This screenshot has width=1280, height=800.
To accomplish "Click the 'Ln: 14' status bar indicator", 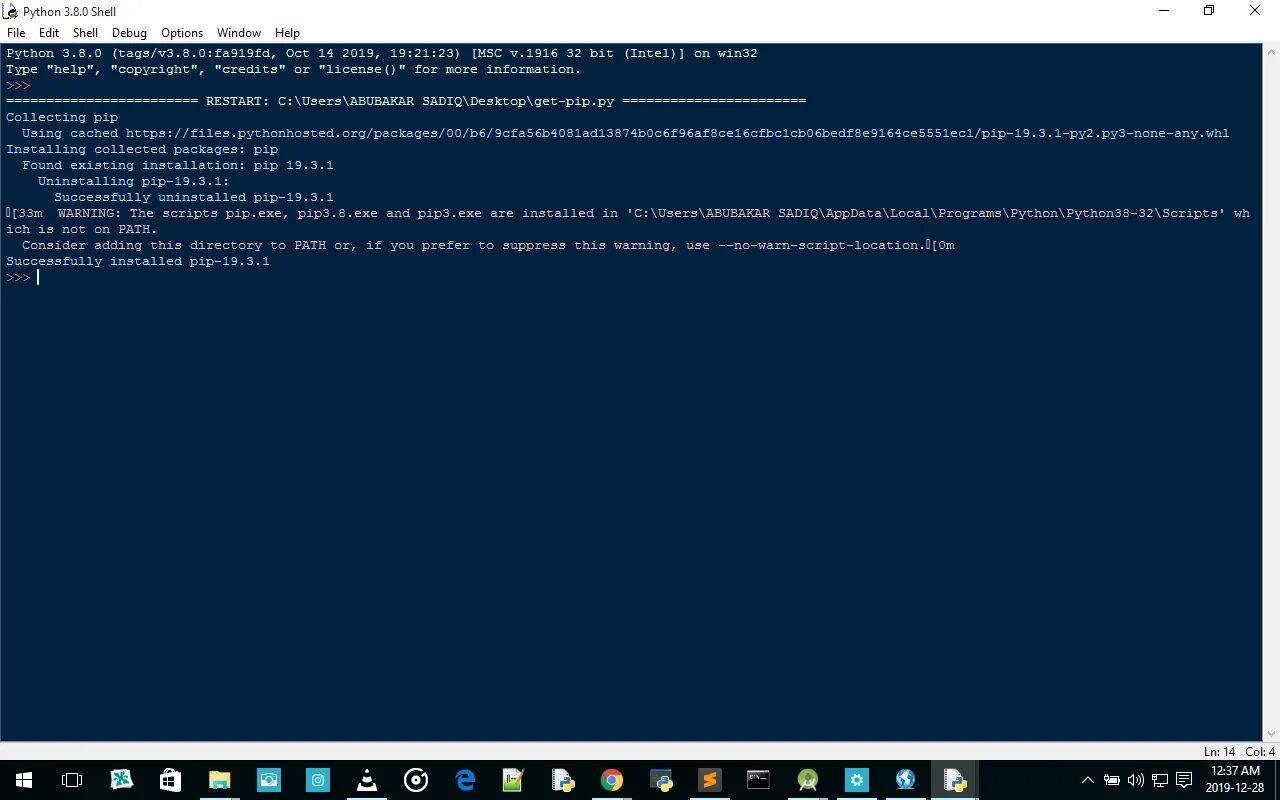I will point(1220,751).
